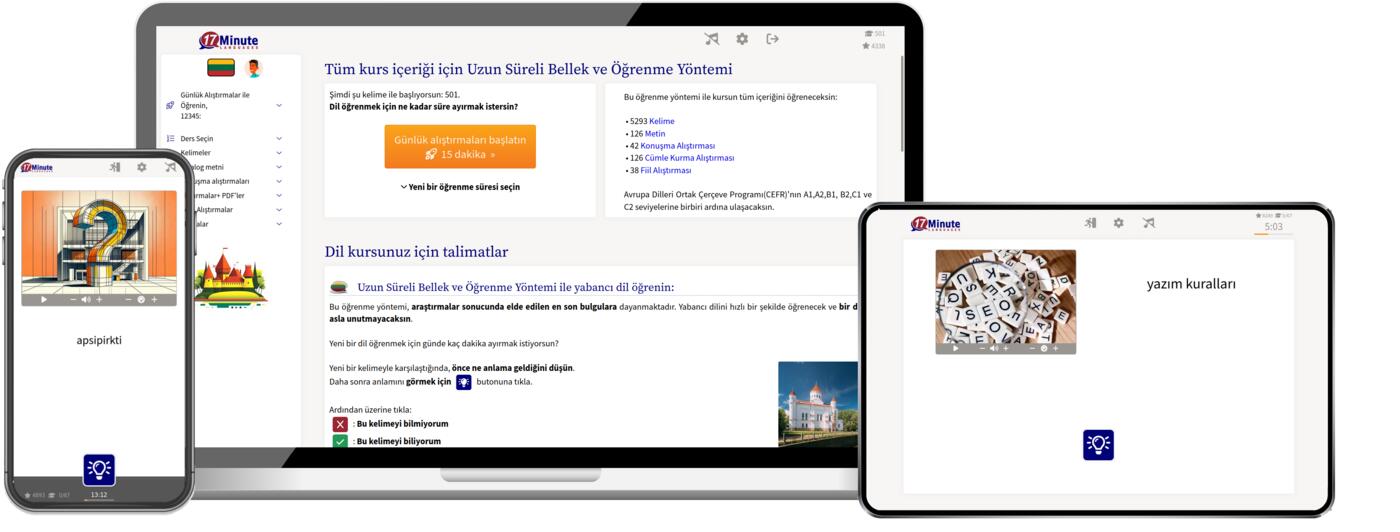The image size is (1400, 532).
Task: Tap the lightbulb reveal button on tablet
Action: pos(1098,445)
